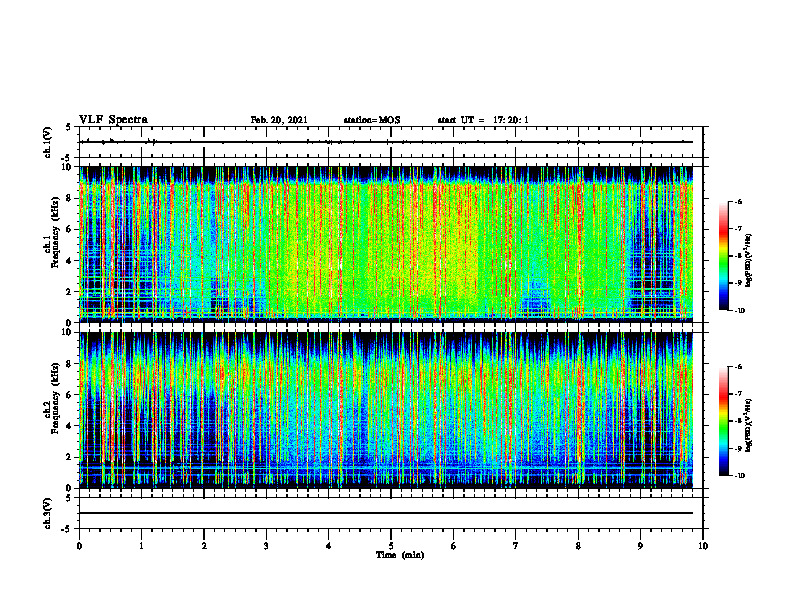Click the "-6" label on ch.1 color bar

(x=738, y=201)
